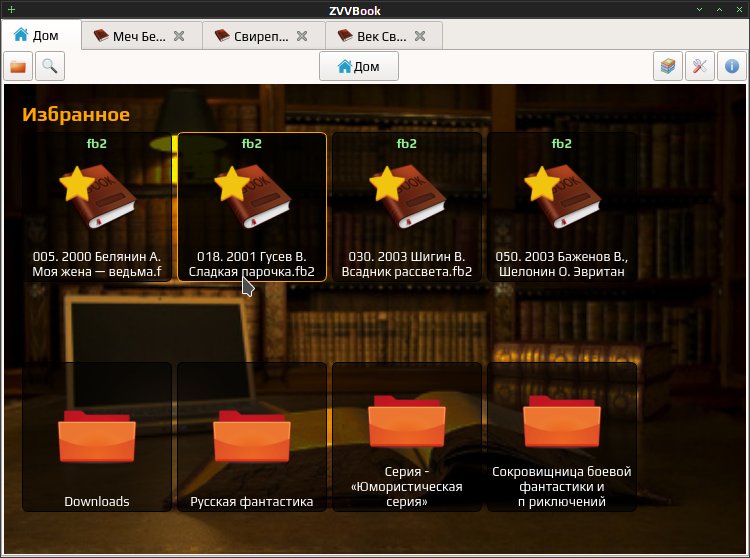Click the Дом home button in toolbar
Viewport: 750px width, 558px height.
click(359, 66)
